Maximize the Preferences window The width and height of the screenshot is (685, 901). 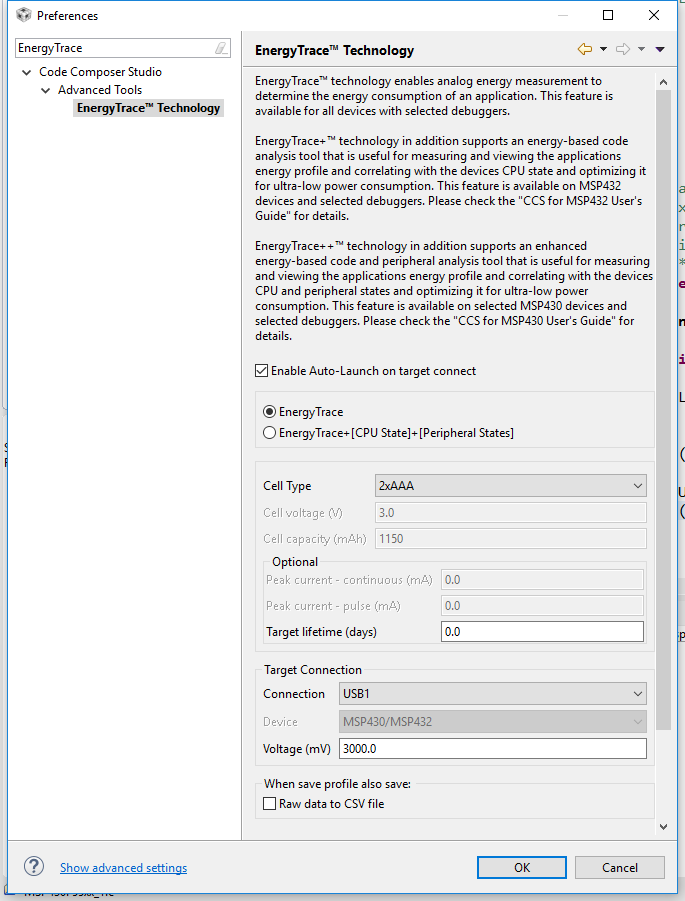pyautogui.click(x=608, y=16)
